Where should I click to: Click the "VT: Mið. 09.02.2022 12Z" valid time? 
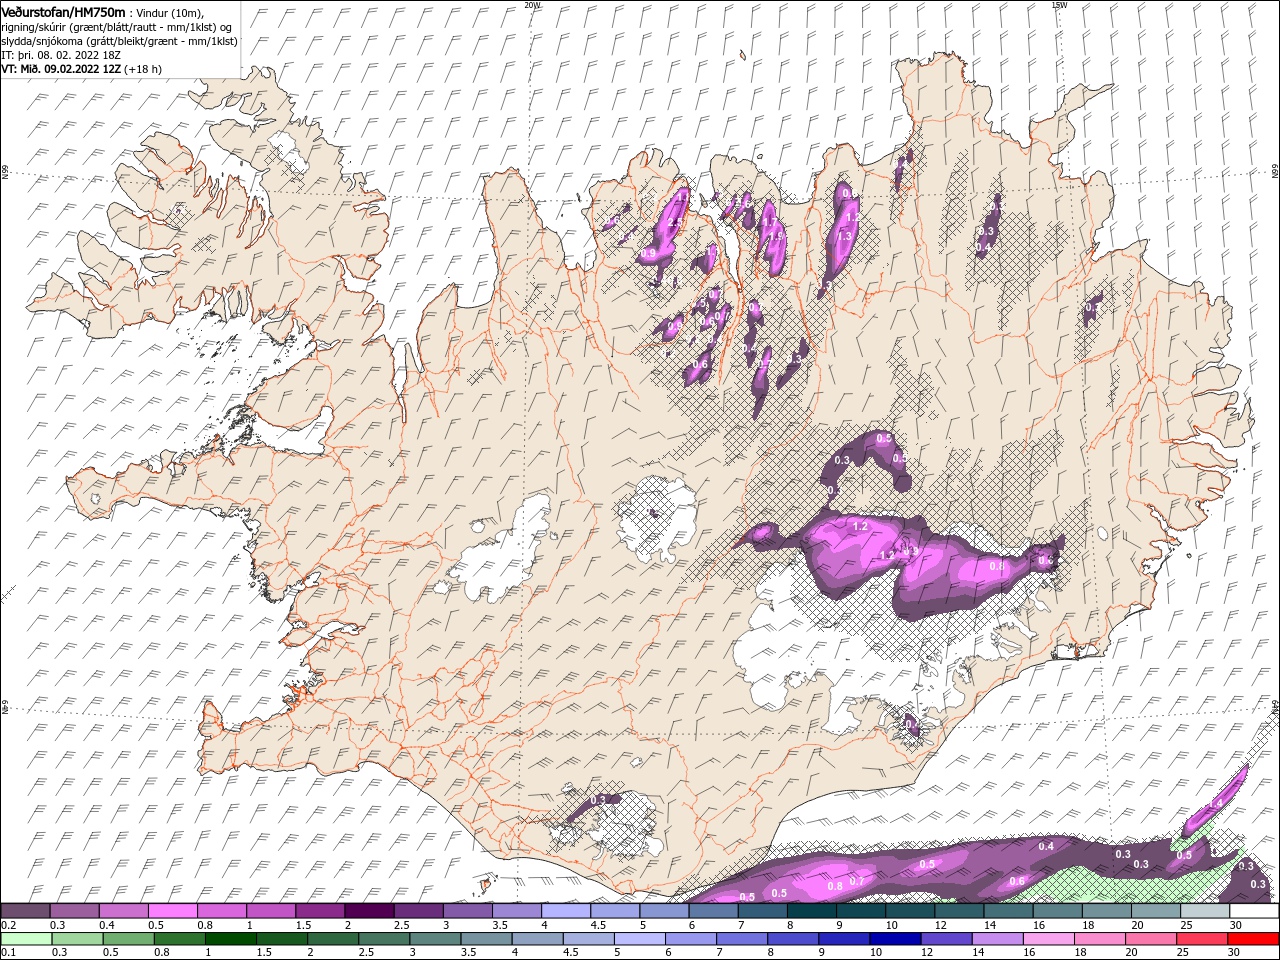click(61, 68)
